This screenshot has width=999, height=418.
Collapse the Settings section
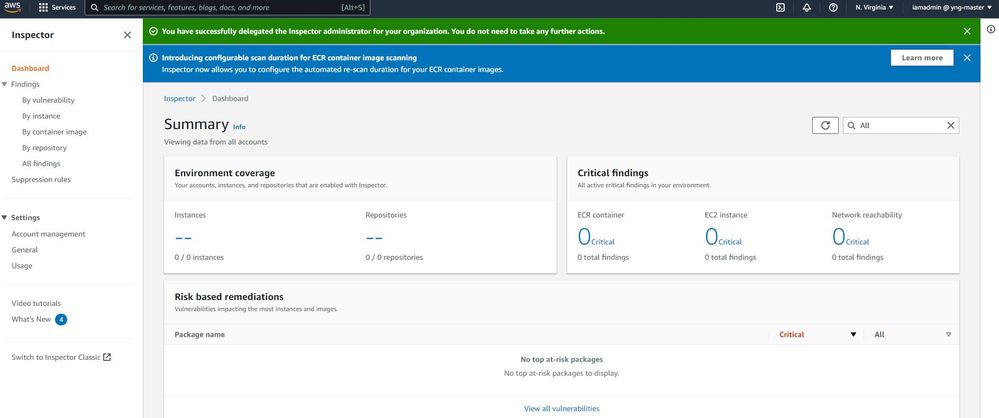pyautogui.click(x=4, y=217)
